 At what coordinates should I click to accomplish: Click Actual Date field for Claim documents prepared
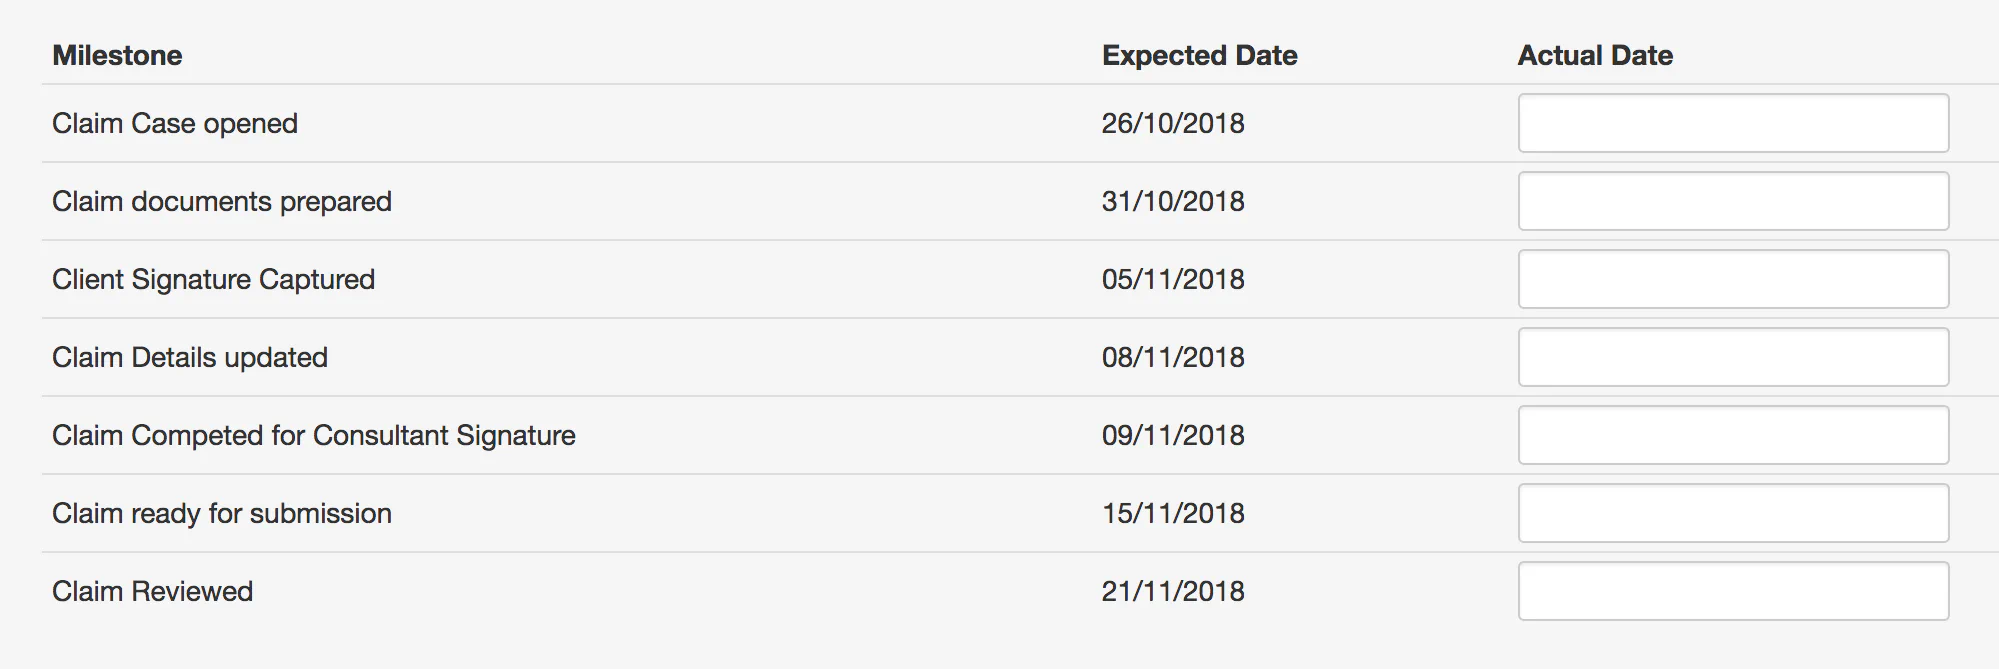click(x=1733, y=201)
